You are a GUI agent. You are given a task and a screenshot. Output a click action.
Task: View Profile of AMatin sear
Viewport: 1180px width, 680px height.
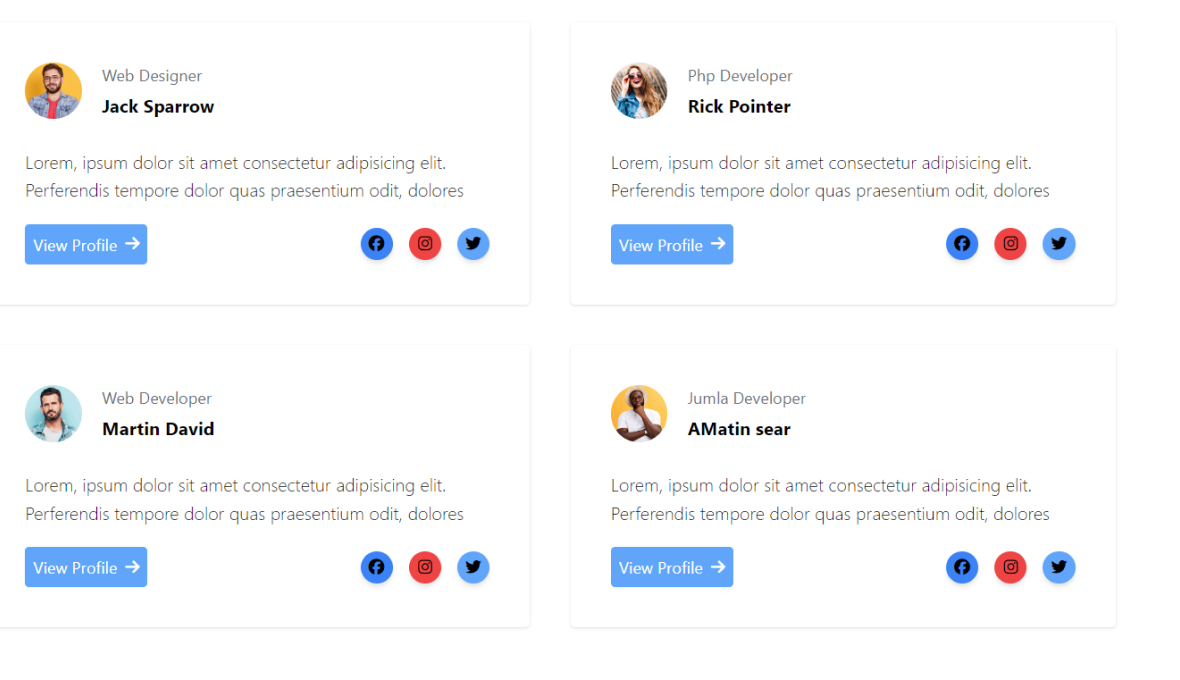672,567
